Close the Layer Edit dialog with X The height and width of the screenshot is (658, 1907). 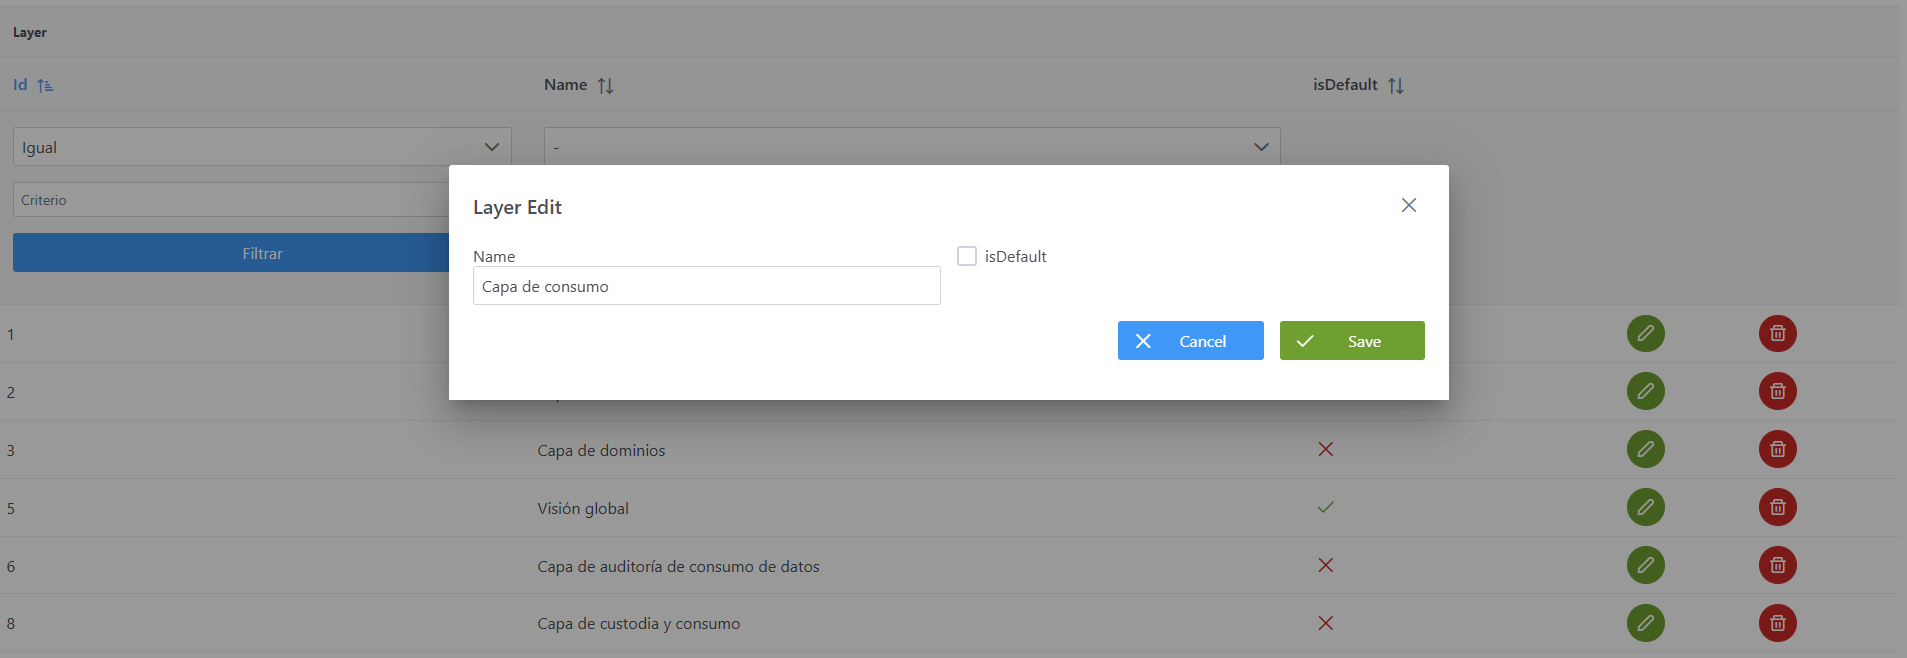click(1408, 205)
